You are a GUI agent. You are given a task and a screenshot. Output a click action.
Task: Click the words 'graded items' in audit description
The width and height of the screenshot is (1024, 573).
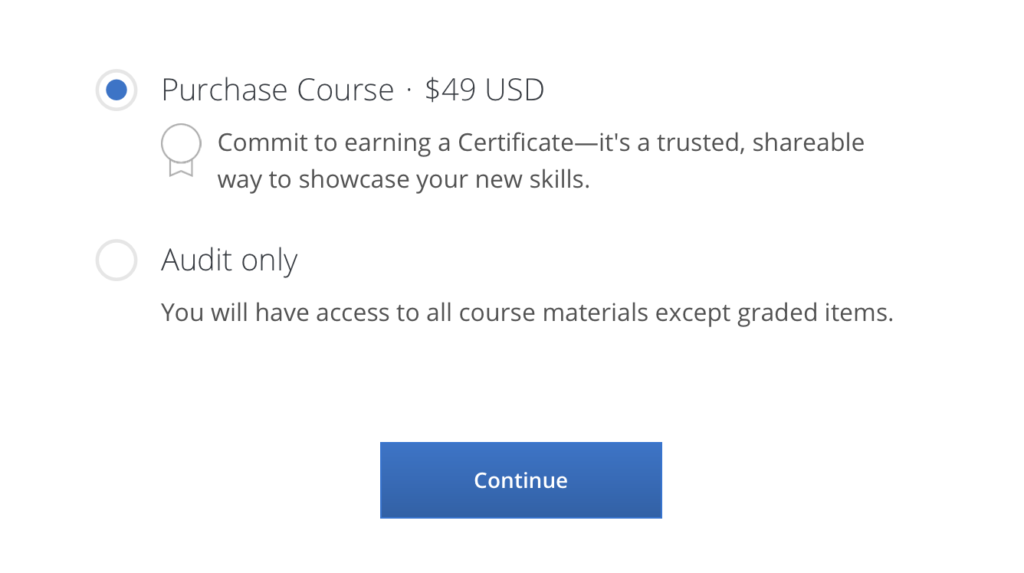[x=815, y=313]
